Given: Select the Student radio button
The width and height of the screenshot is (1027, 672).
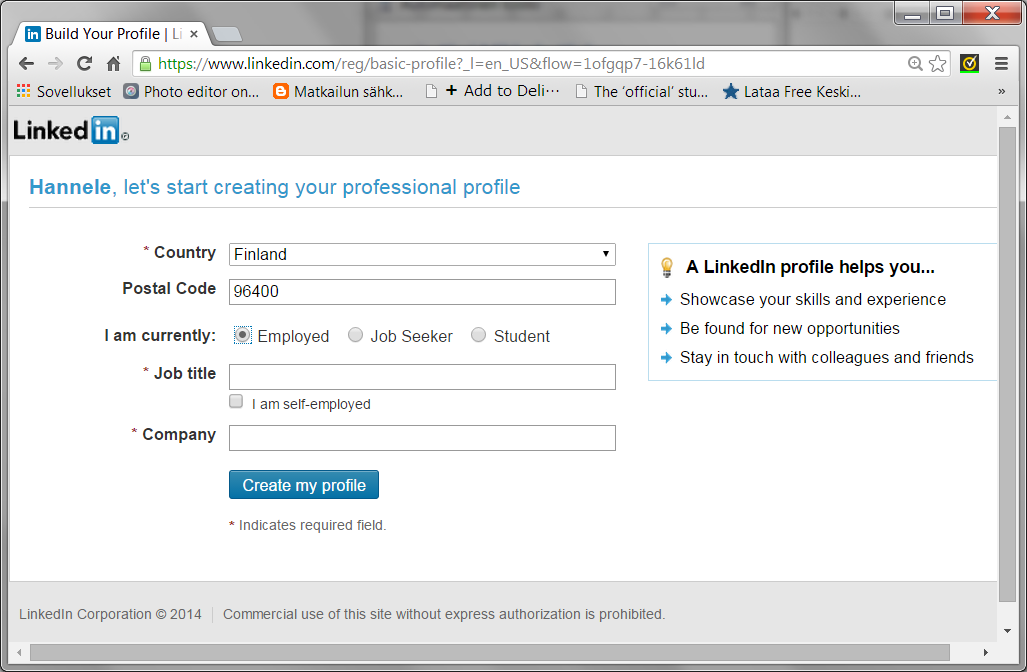Looking at the screenshot, I should point(478,335).
